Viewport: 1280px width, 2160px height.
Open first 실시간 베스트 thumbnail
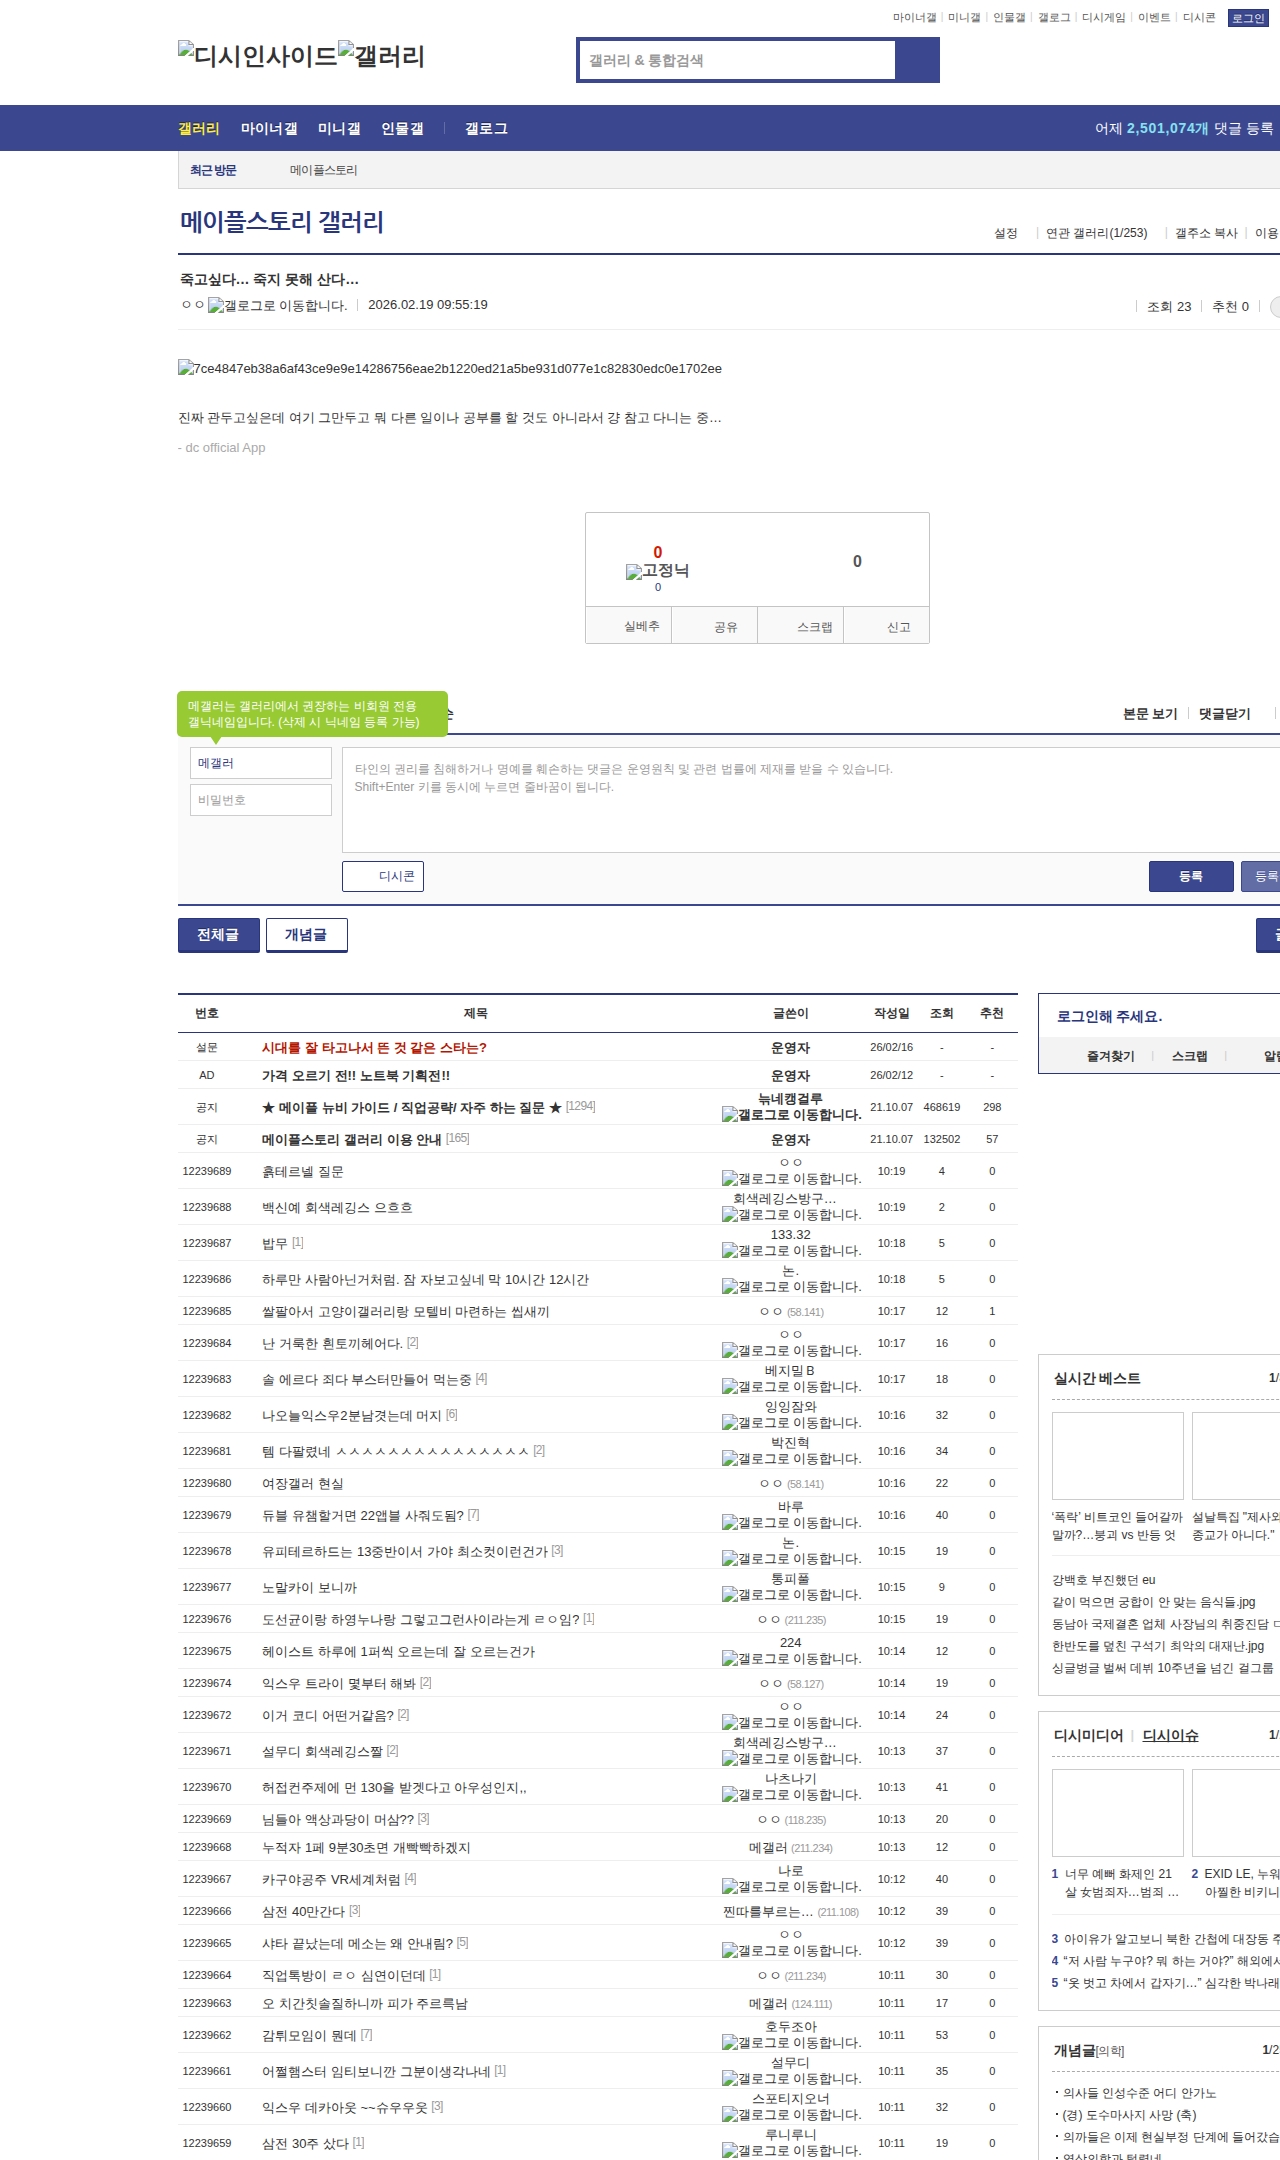pyautogui.click(x=1117, y=1455)
